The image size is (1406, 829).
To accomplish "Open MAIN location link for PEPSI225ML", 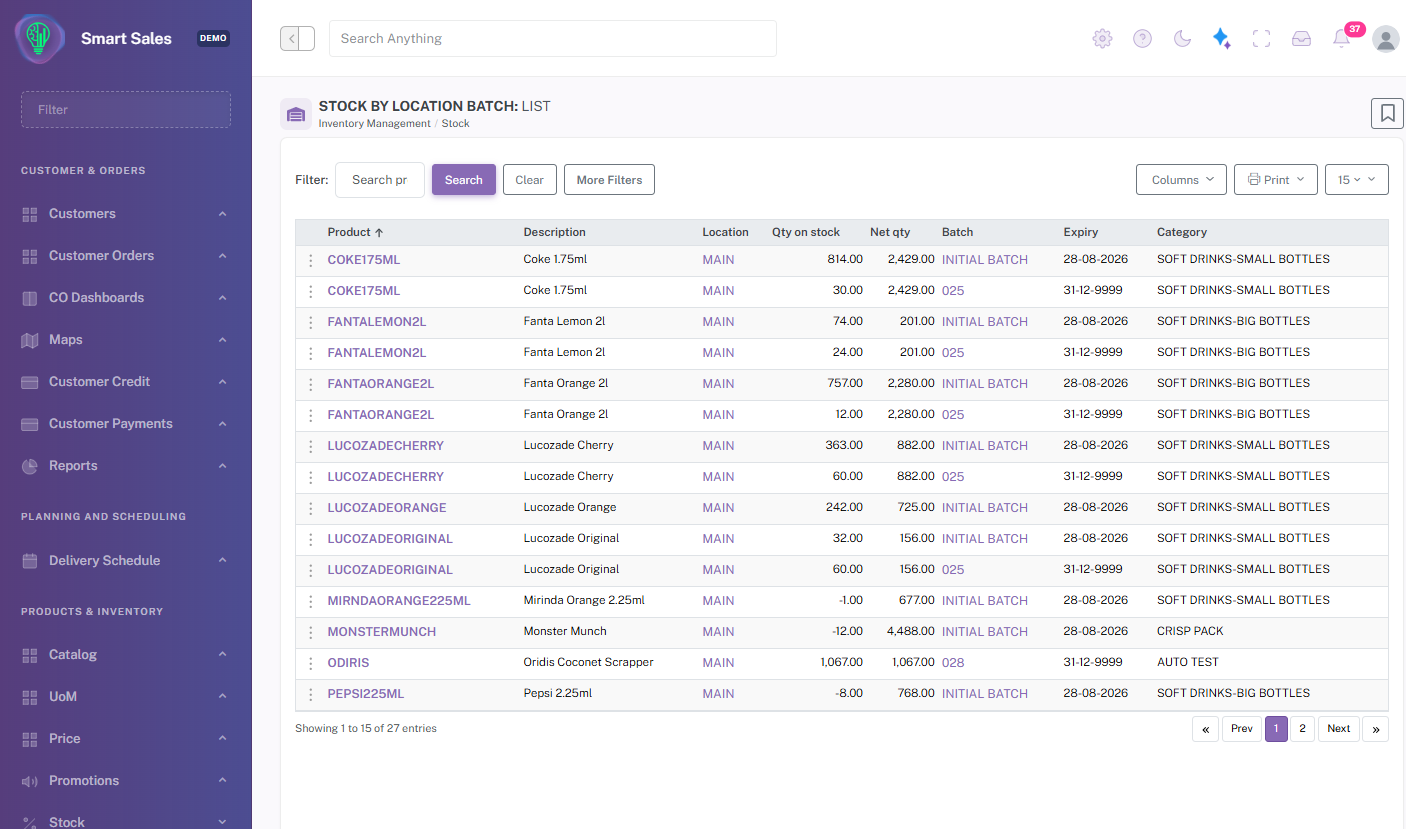I will (x=718, y=694).
